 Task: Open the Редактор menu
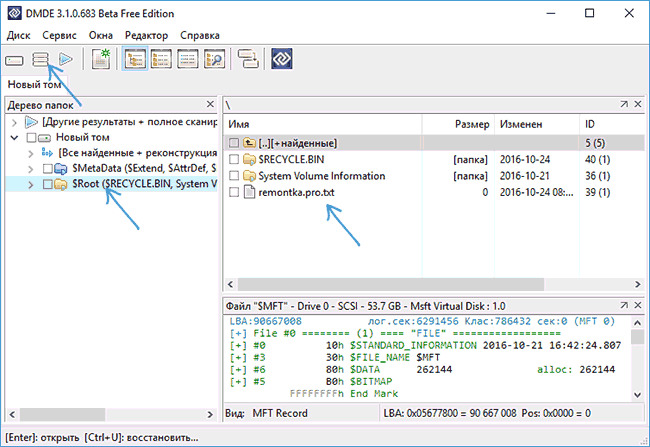(x=145, y=35)
